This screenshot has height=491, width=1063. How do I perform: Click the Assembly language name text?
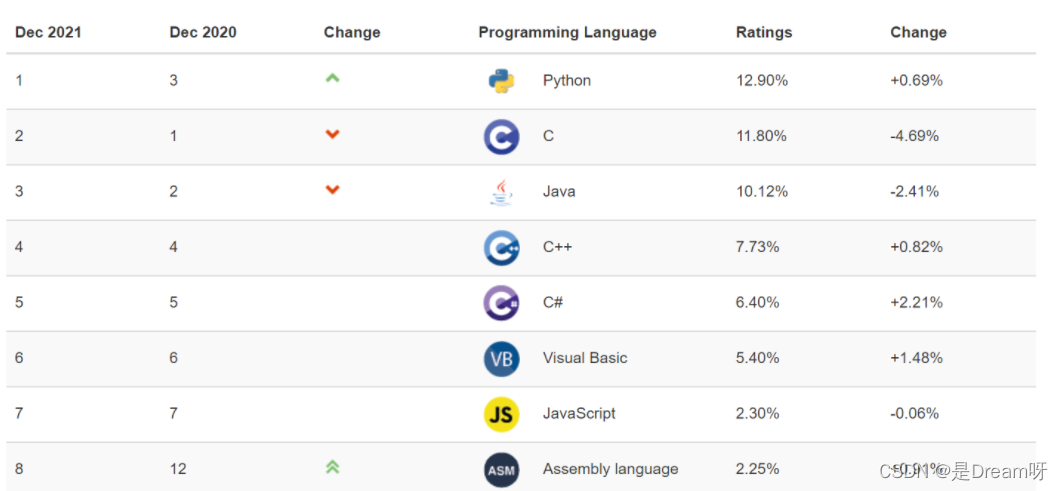[610, 469]
